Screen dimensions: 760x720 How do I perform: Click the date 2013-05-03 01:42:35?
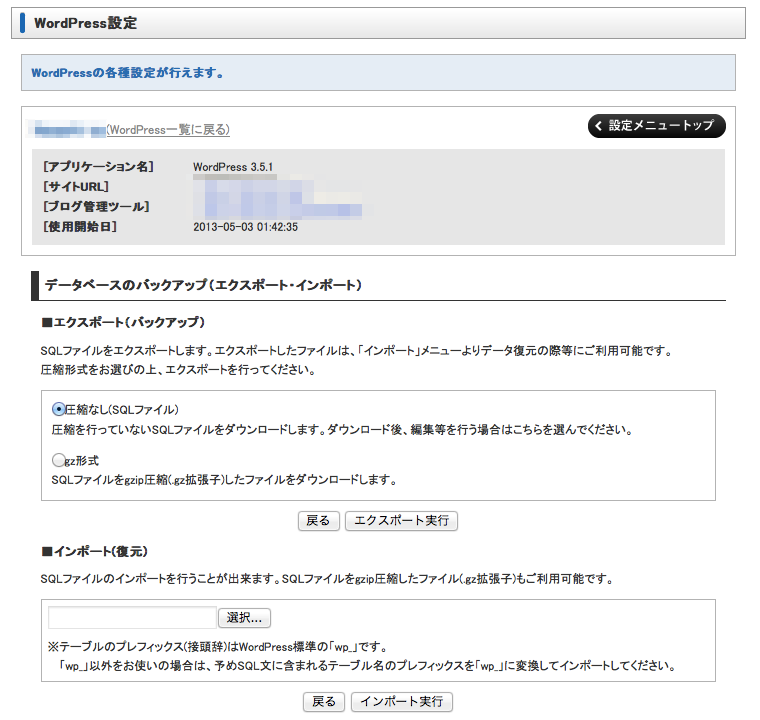click(246, 227)
